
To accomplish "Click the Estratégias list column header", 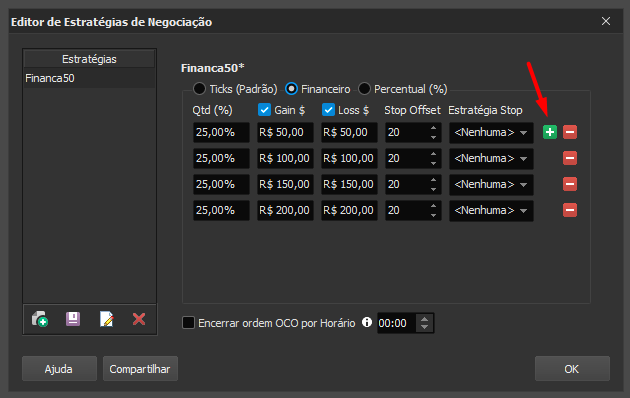I will 89,59.
